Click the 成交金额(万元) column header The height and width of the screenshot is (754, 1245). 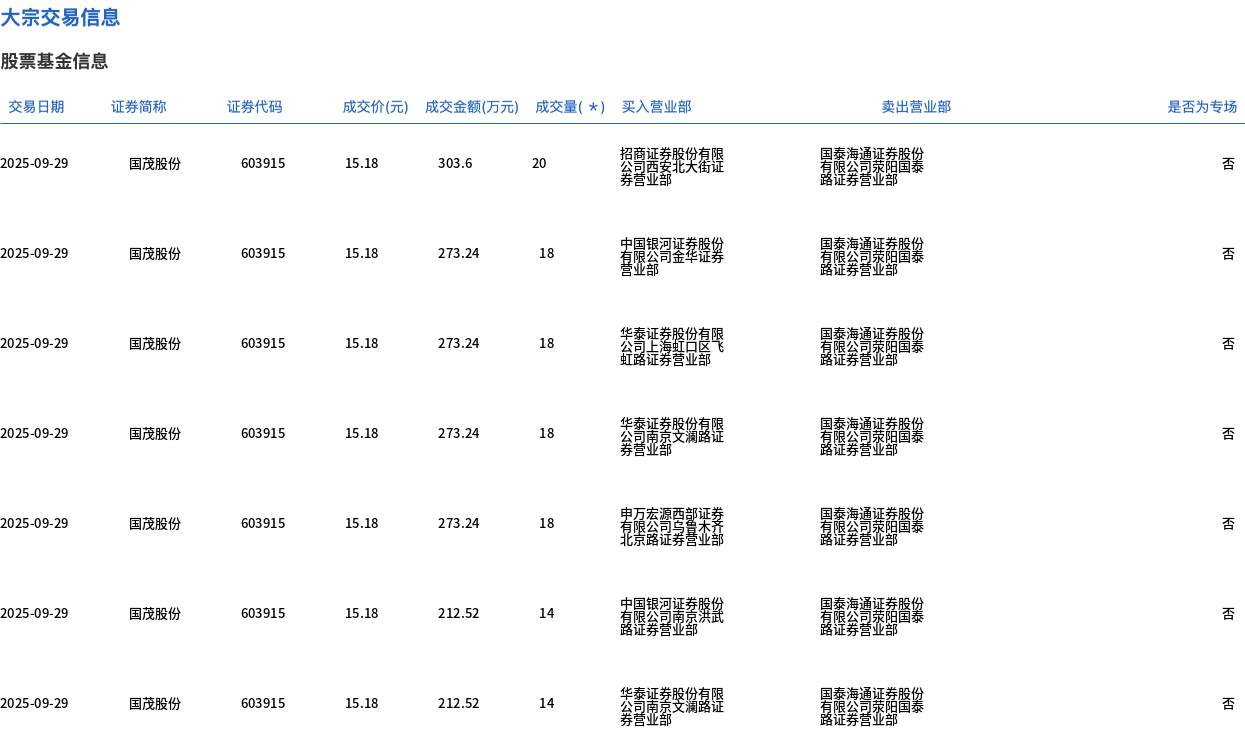click(x=472, y=107)
